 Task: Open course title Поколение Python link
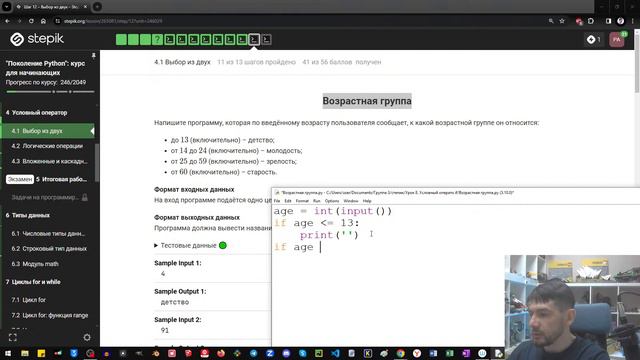click(45, 68)
